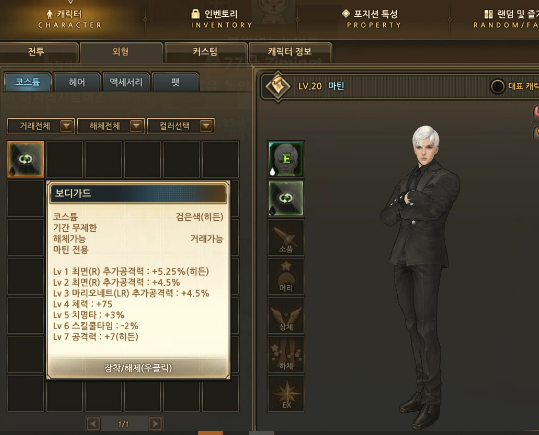Select the 소품 (prop) equipment slot
The width and height of the screenshot is (539, 435).
click(286, 238)
